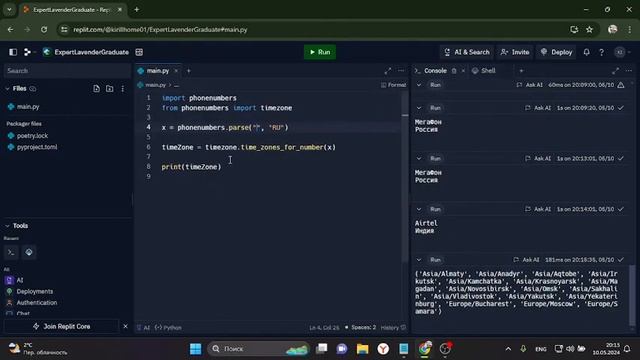Bookmark this page with the star icon
Image resolution: width=640 pixels, height=360 pixels.
click(589, 29)
